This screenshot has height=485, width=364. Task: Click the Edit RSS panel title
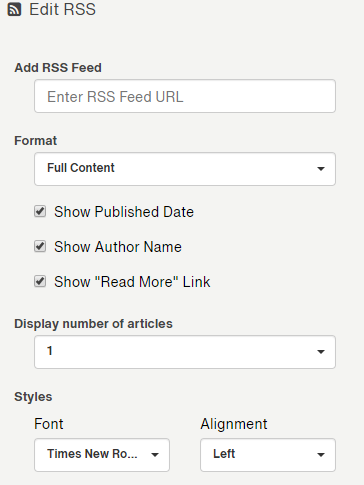click(x=62, y=9)
